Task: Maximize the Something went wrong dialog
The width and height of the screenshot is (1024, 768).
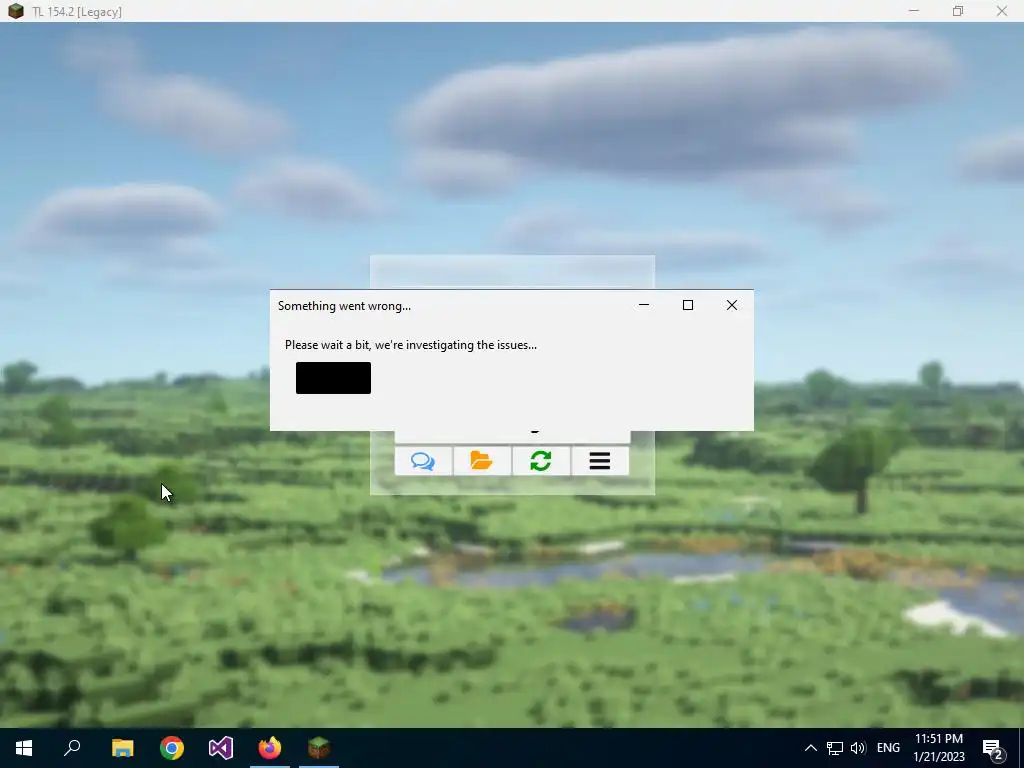Action: [688, 305]
